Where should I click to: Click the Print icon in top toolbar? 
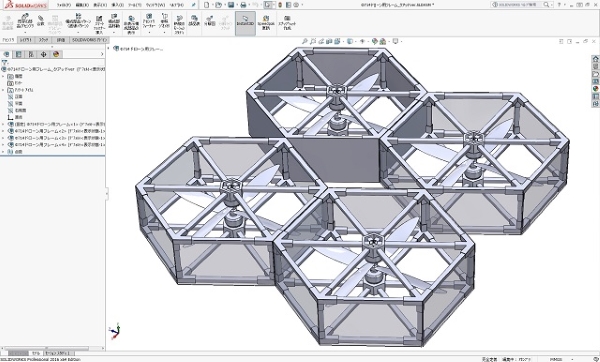243,5
